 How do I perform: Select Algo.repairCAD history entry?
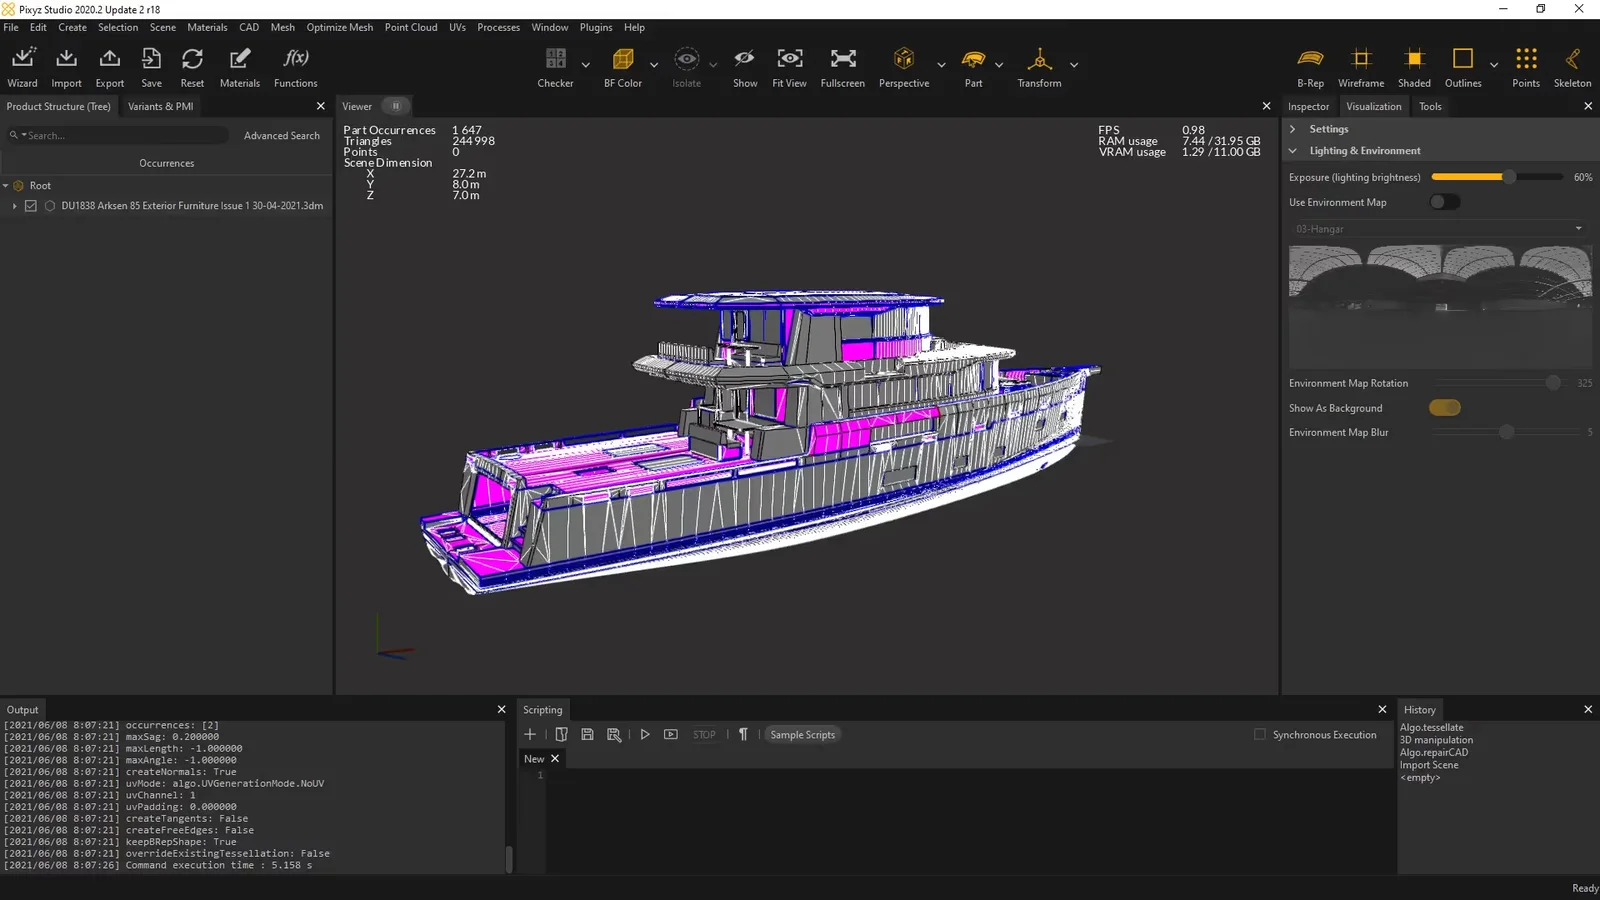1434,753
